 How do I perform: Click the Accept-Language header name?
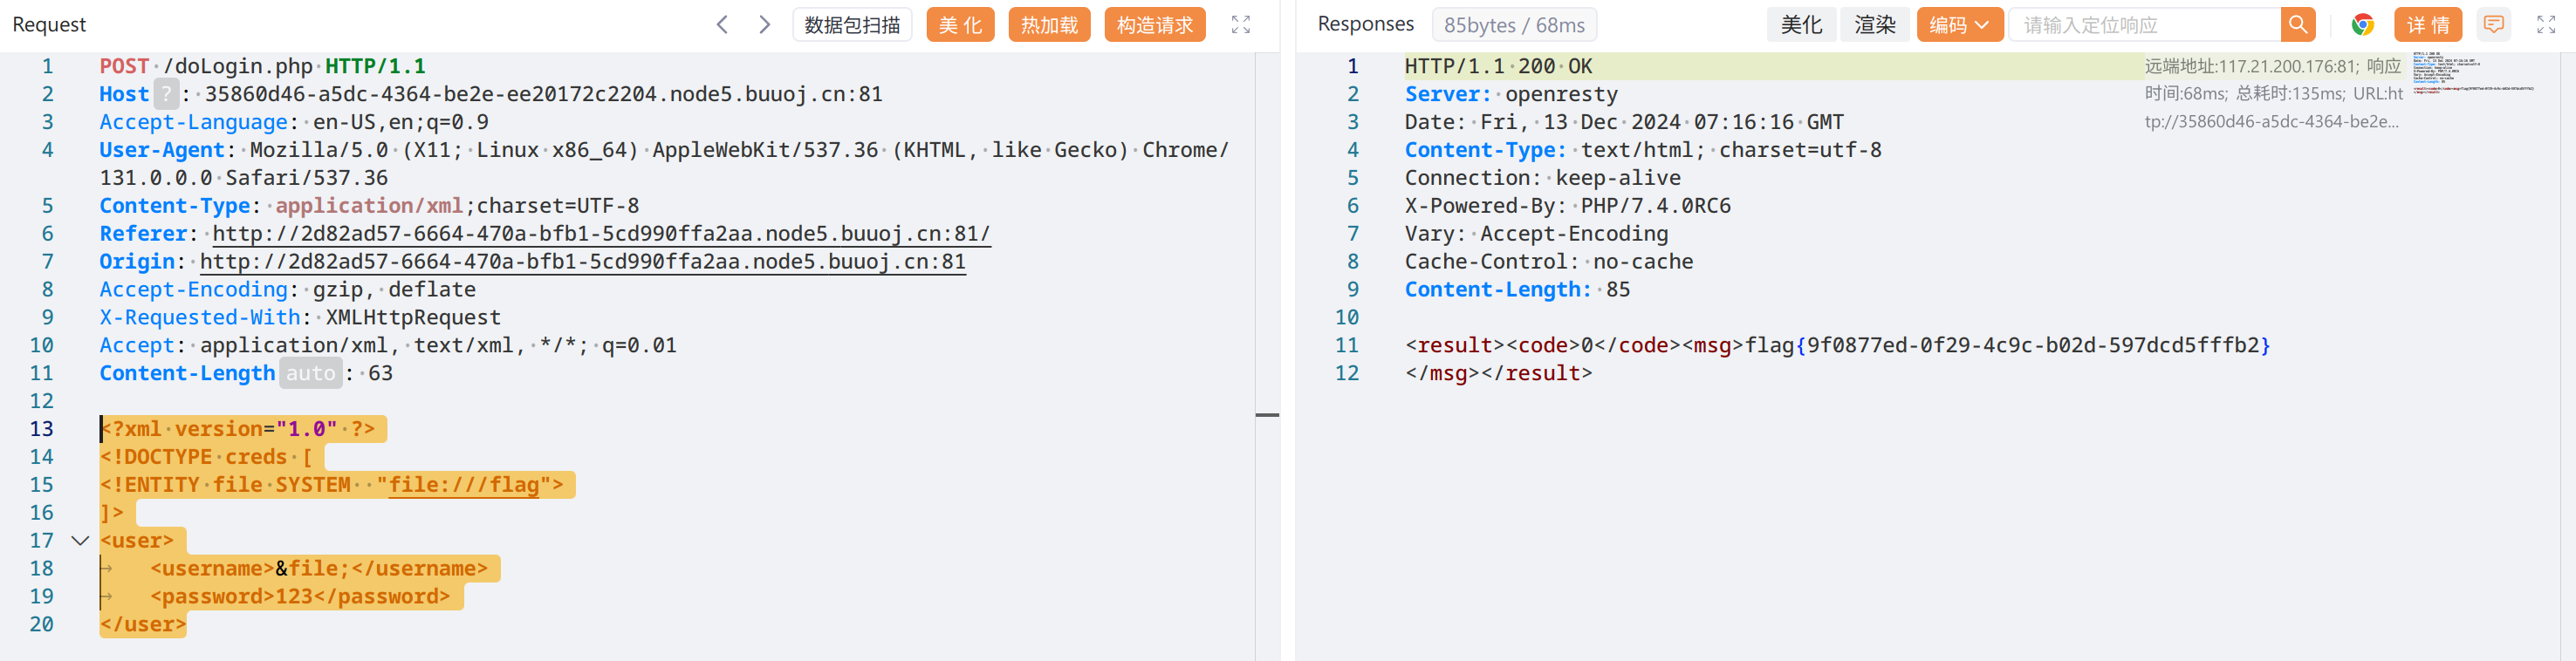[193, 122]
